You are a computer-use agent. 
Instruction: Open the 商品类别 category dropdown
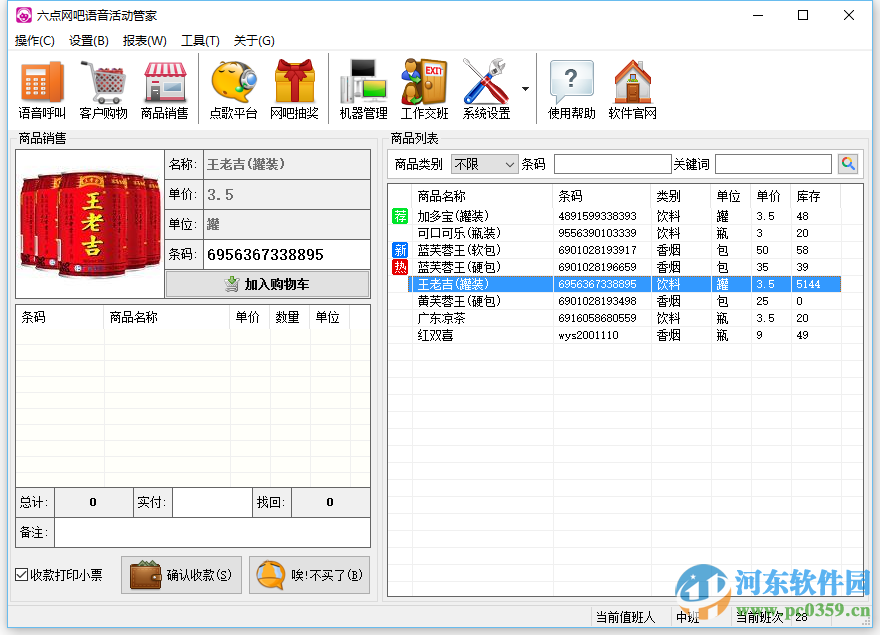tap(485, 163)
